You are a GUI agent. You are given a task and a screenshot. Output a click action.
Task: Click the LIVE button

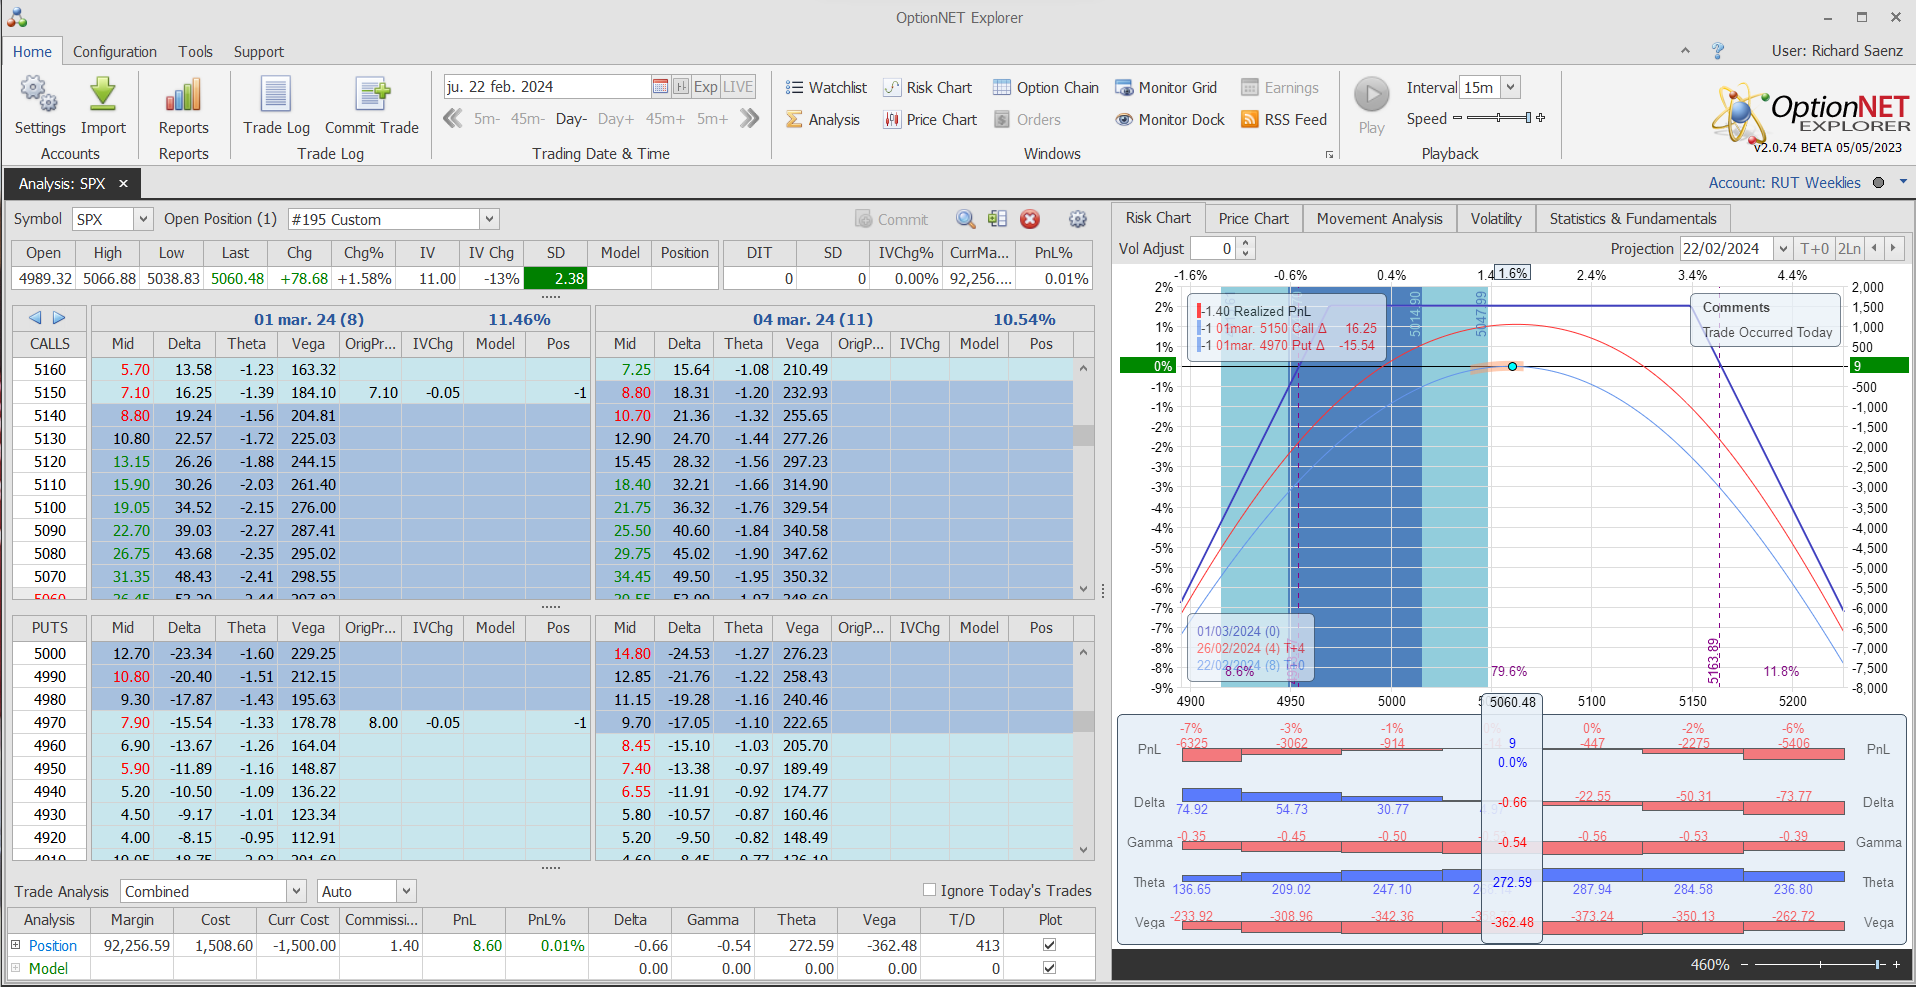coord(738,87)
